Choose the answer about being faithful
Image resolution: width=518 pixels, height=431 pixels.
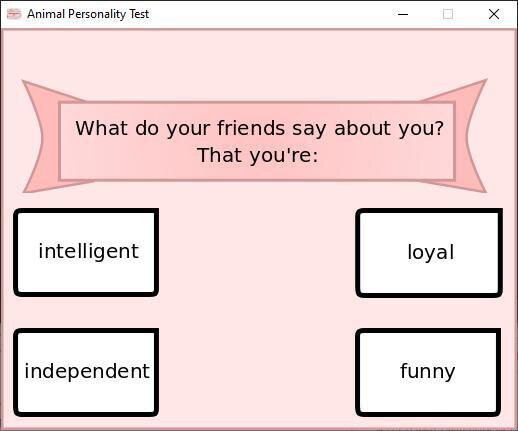pyautogui.click(x=429, y=253)
